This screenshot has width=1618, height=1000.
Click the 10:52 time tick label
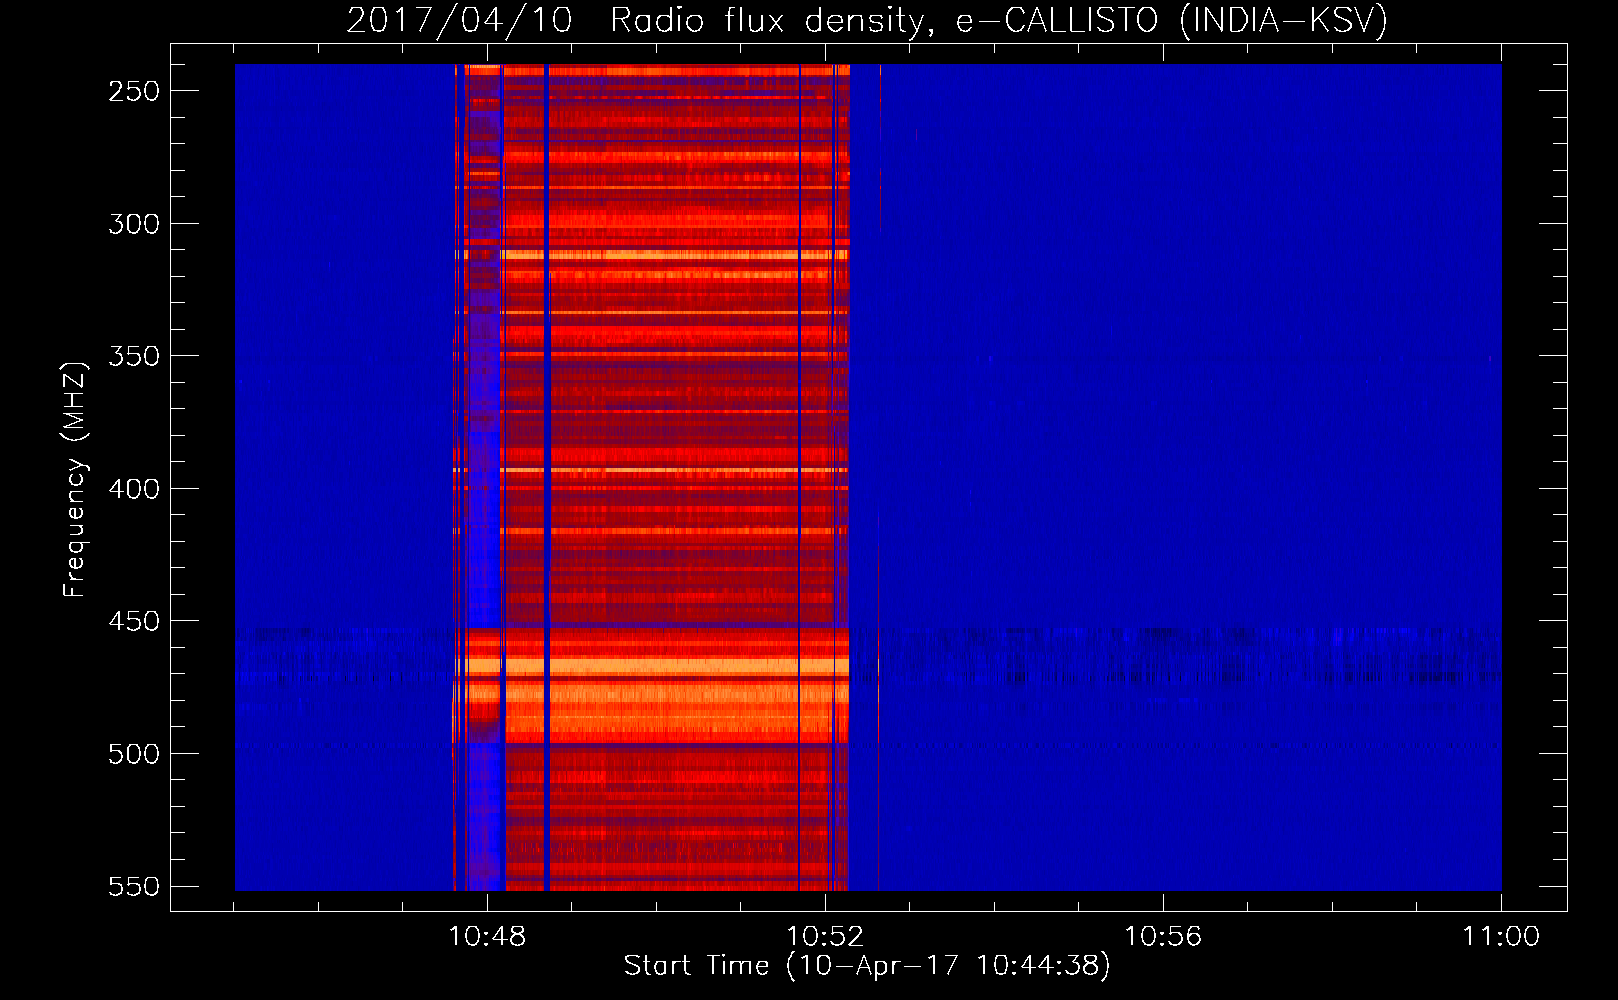(x=825, y=937)
